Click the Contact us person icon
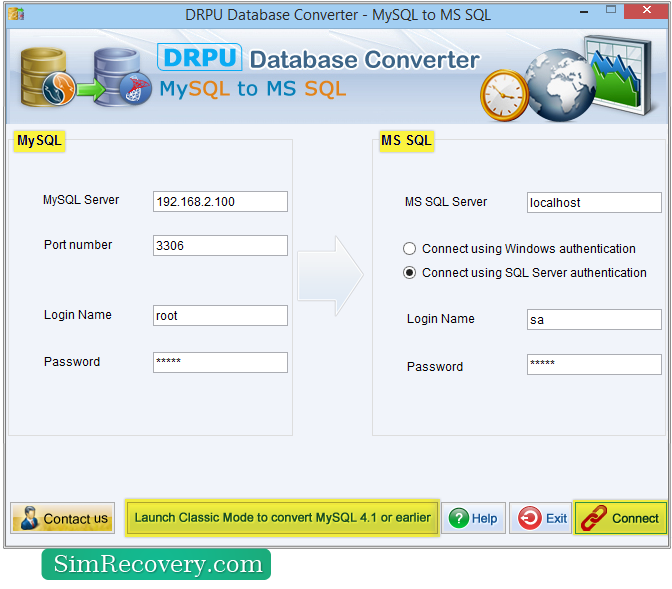 tap(29, 518)
